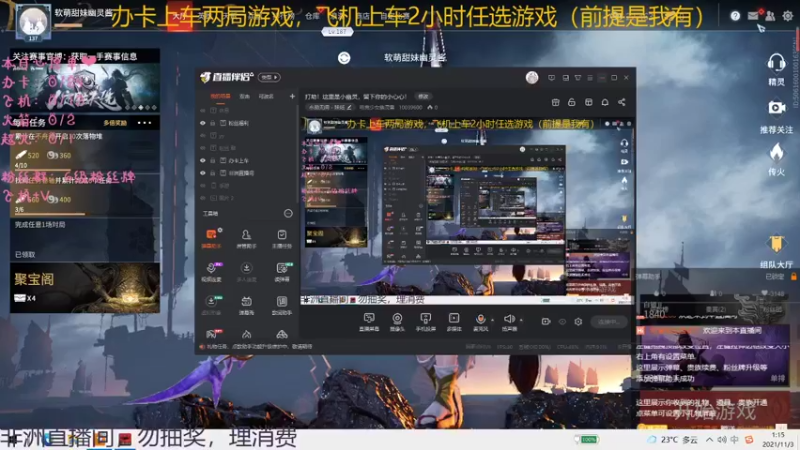This screenshot has width=800, height=450.
Task: Expand speaker options arrow next to 扬声器
Action: 521,320
